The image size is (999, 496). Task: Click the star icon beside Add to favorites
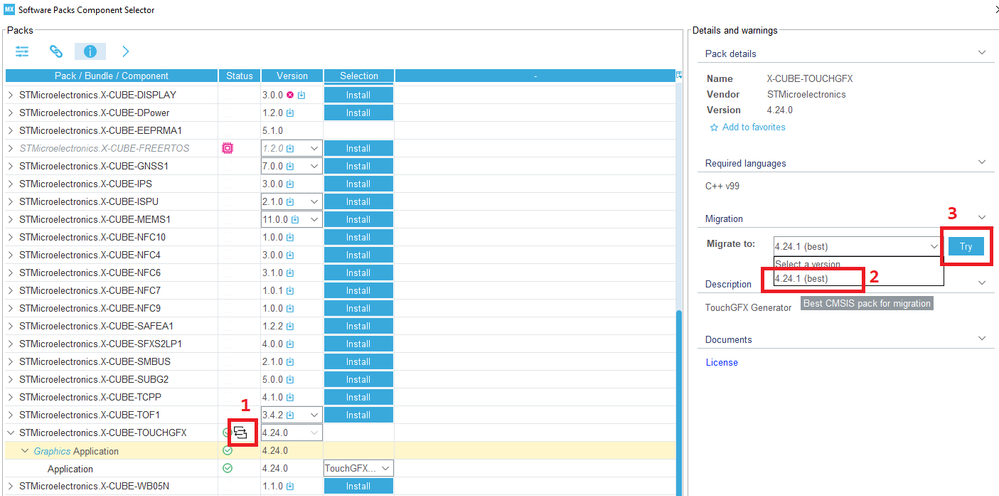click(714, 127)
